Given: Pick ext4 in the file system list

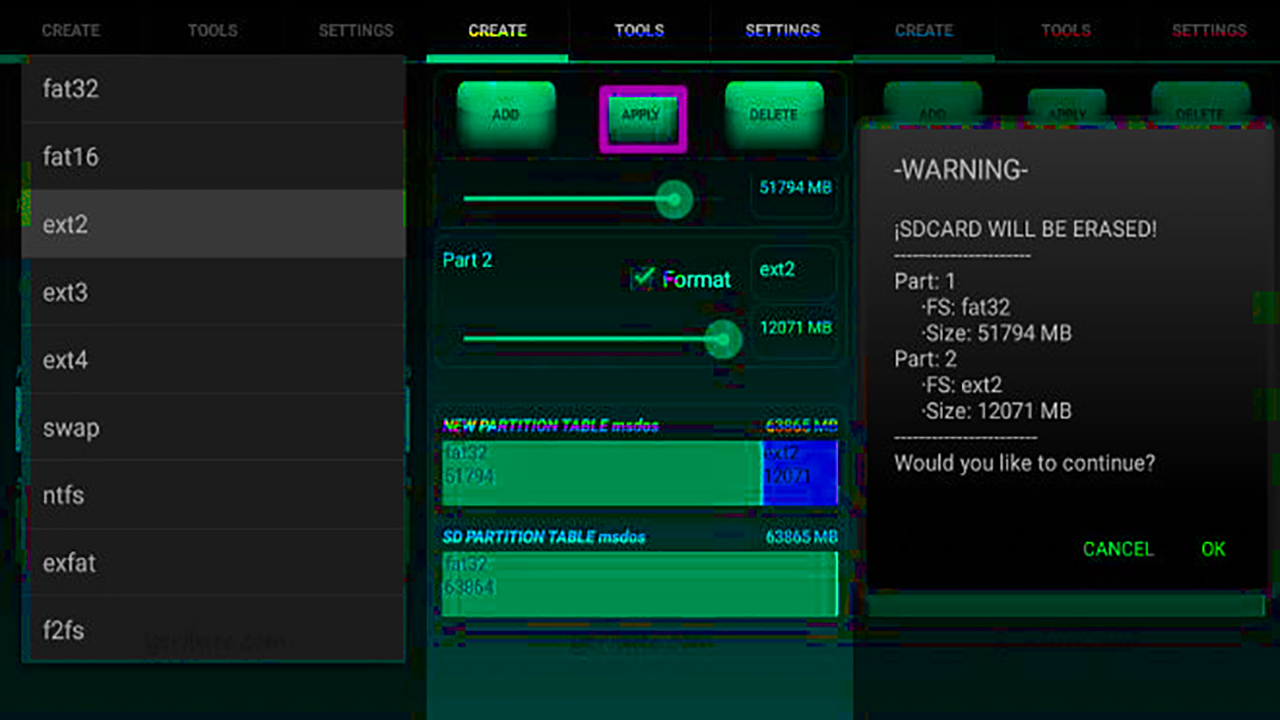Looking at the screenshot, I should 213,360.
